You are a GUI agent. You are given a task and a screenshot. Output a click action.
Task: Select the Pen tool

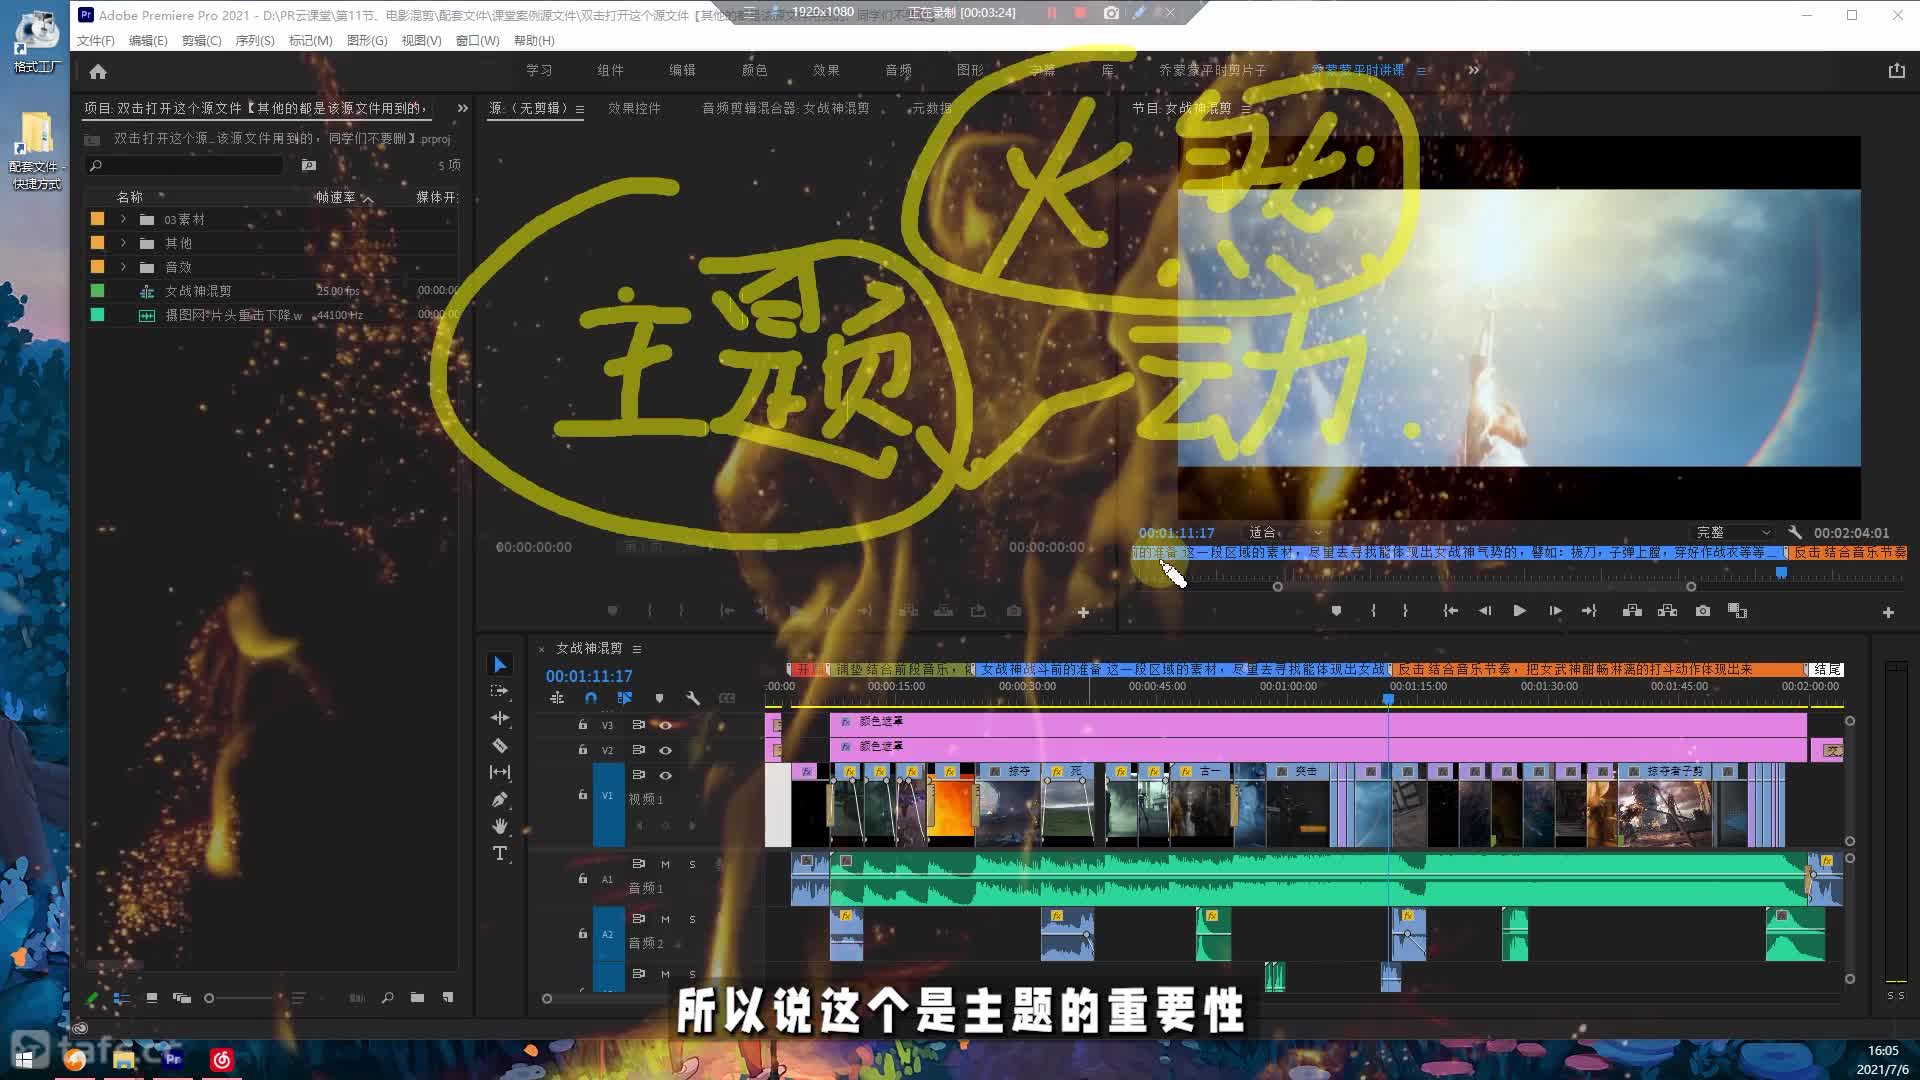[500, 799]
